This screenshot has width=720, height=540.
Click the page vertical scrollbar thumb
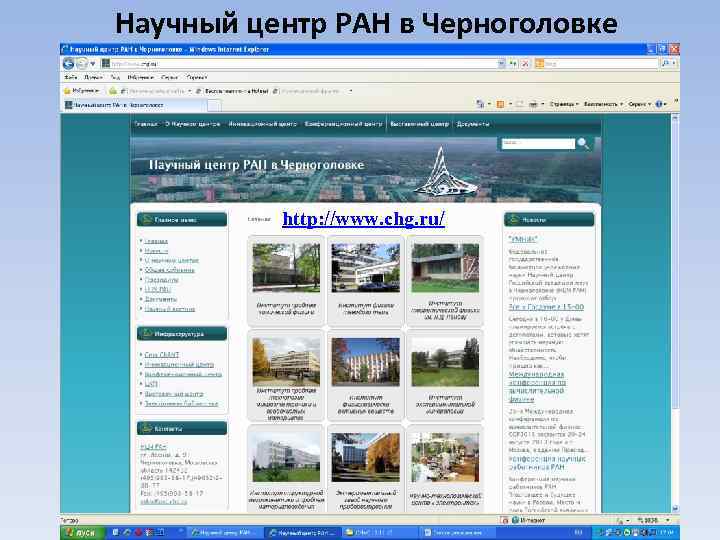pos(675,264)
